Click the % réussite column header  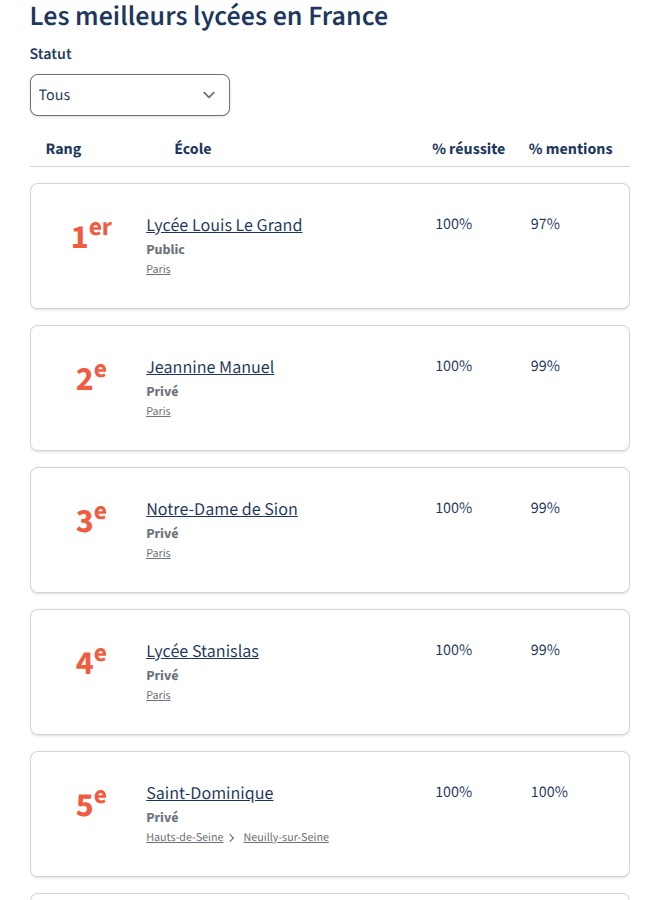click(x=468, y=149)
